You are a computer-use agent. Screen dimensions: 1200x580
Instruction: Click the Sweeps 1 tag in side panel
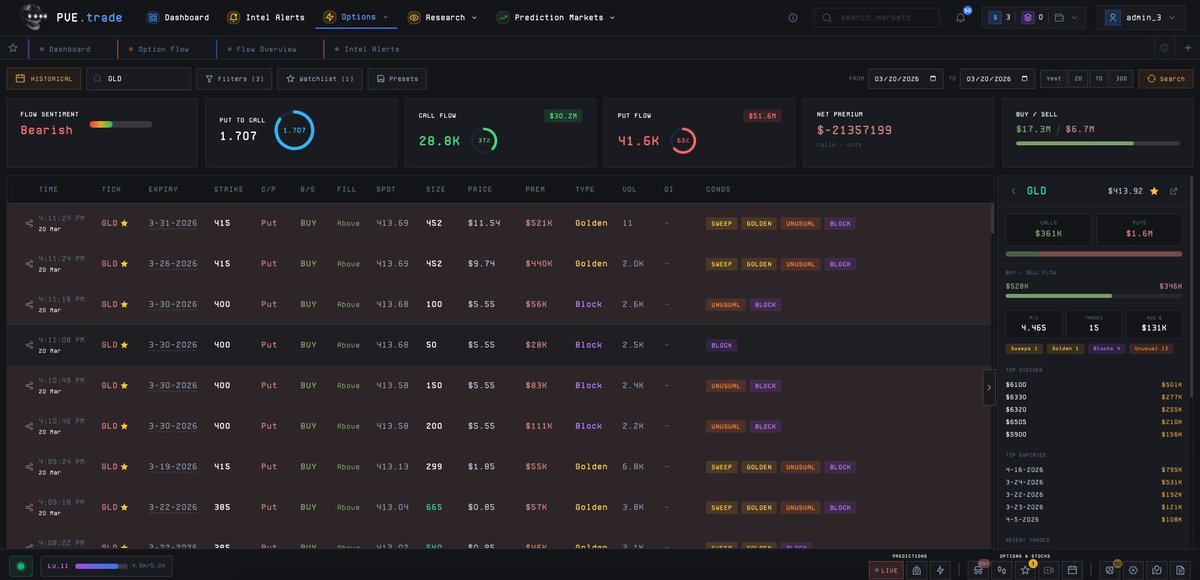1025,349
